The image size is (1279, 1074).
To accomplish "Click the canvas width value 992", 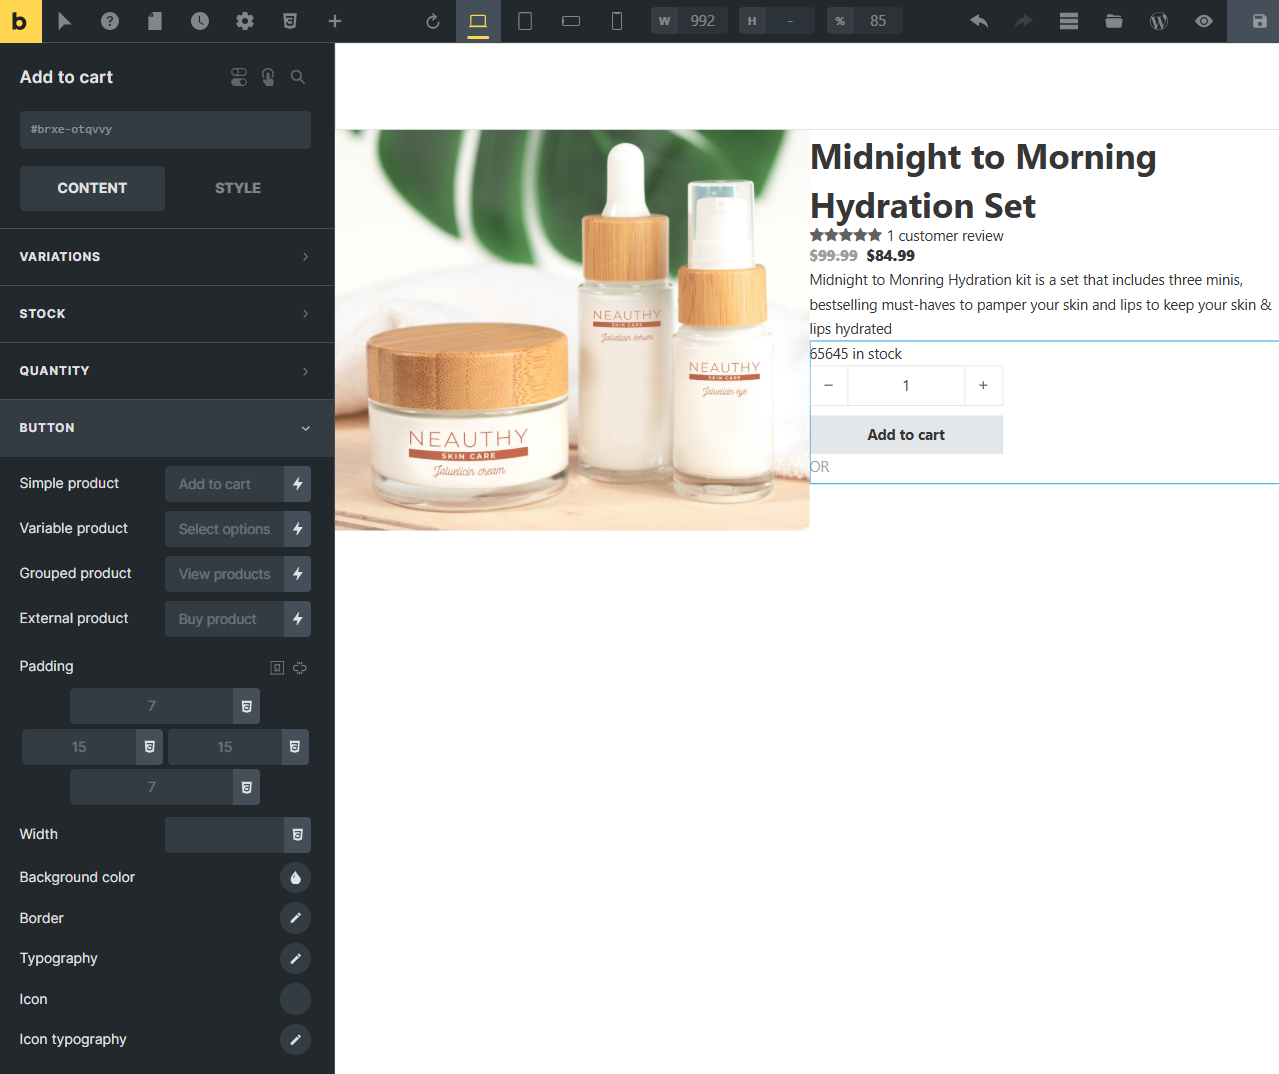I will (702, 21).
